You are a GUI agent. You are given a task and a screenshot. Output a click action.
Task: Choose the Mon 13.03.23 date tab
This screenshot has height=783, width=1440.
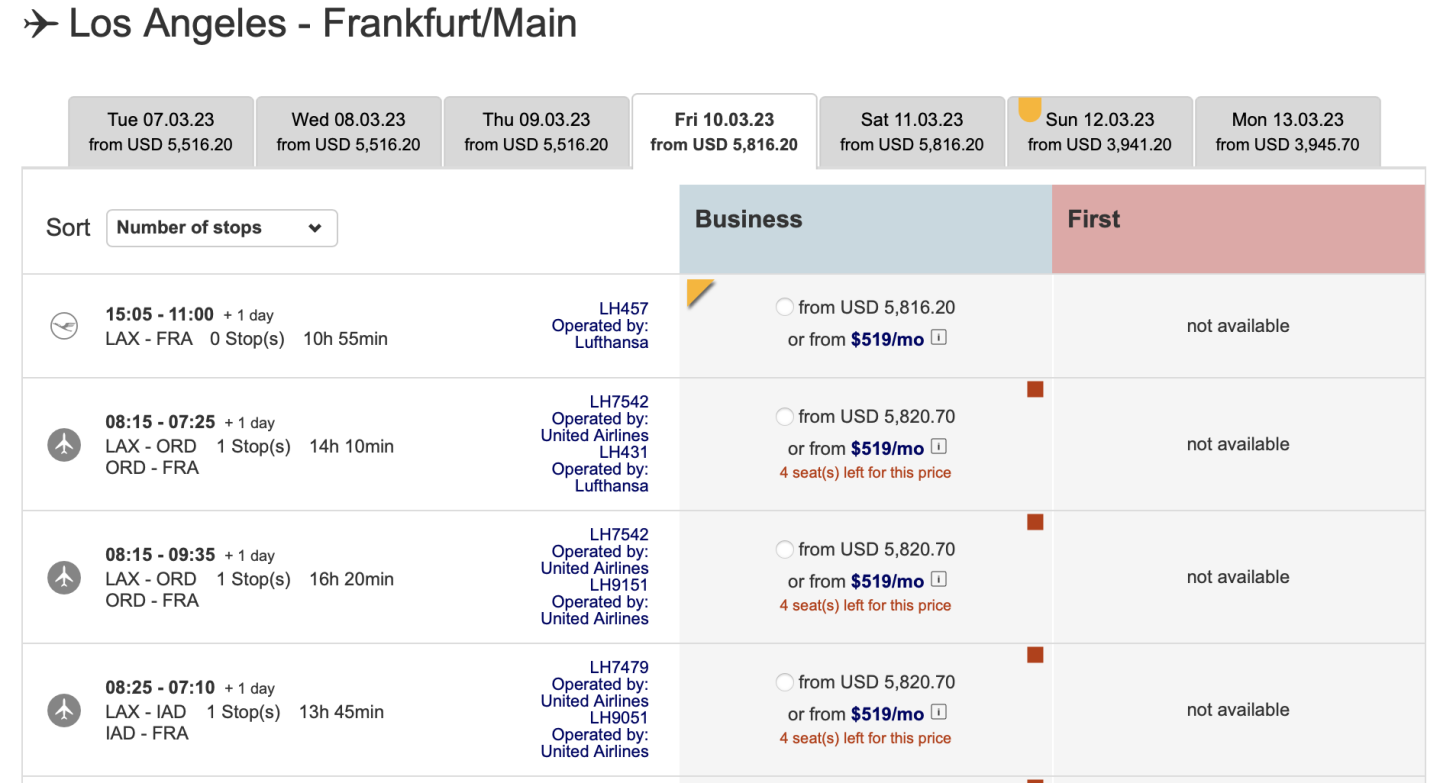pyautogui.click(x=1287, y=132)
